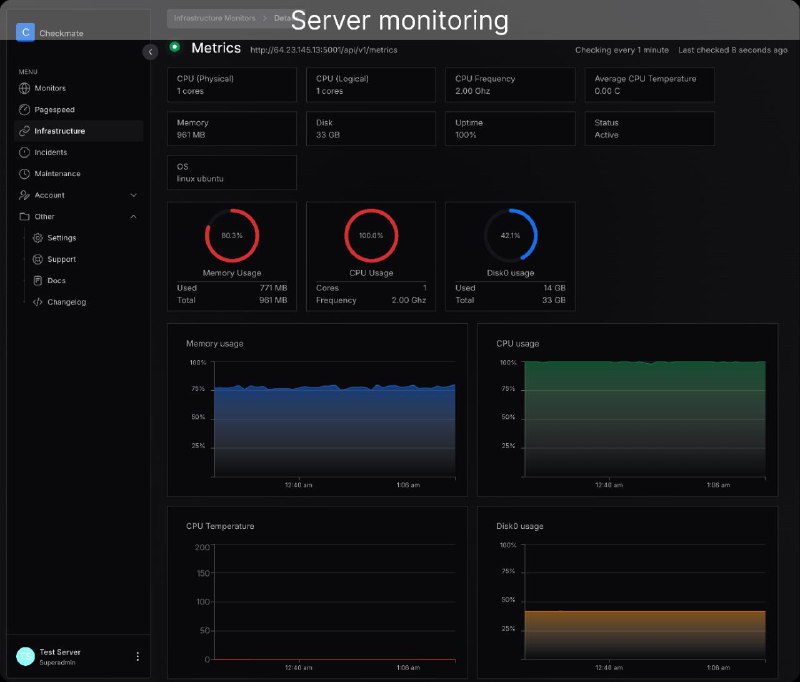
Task: Click the TS user avatar
Action: (25, 656)
